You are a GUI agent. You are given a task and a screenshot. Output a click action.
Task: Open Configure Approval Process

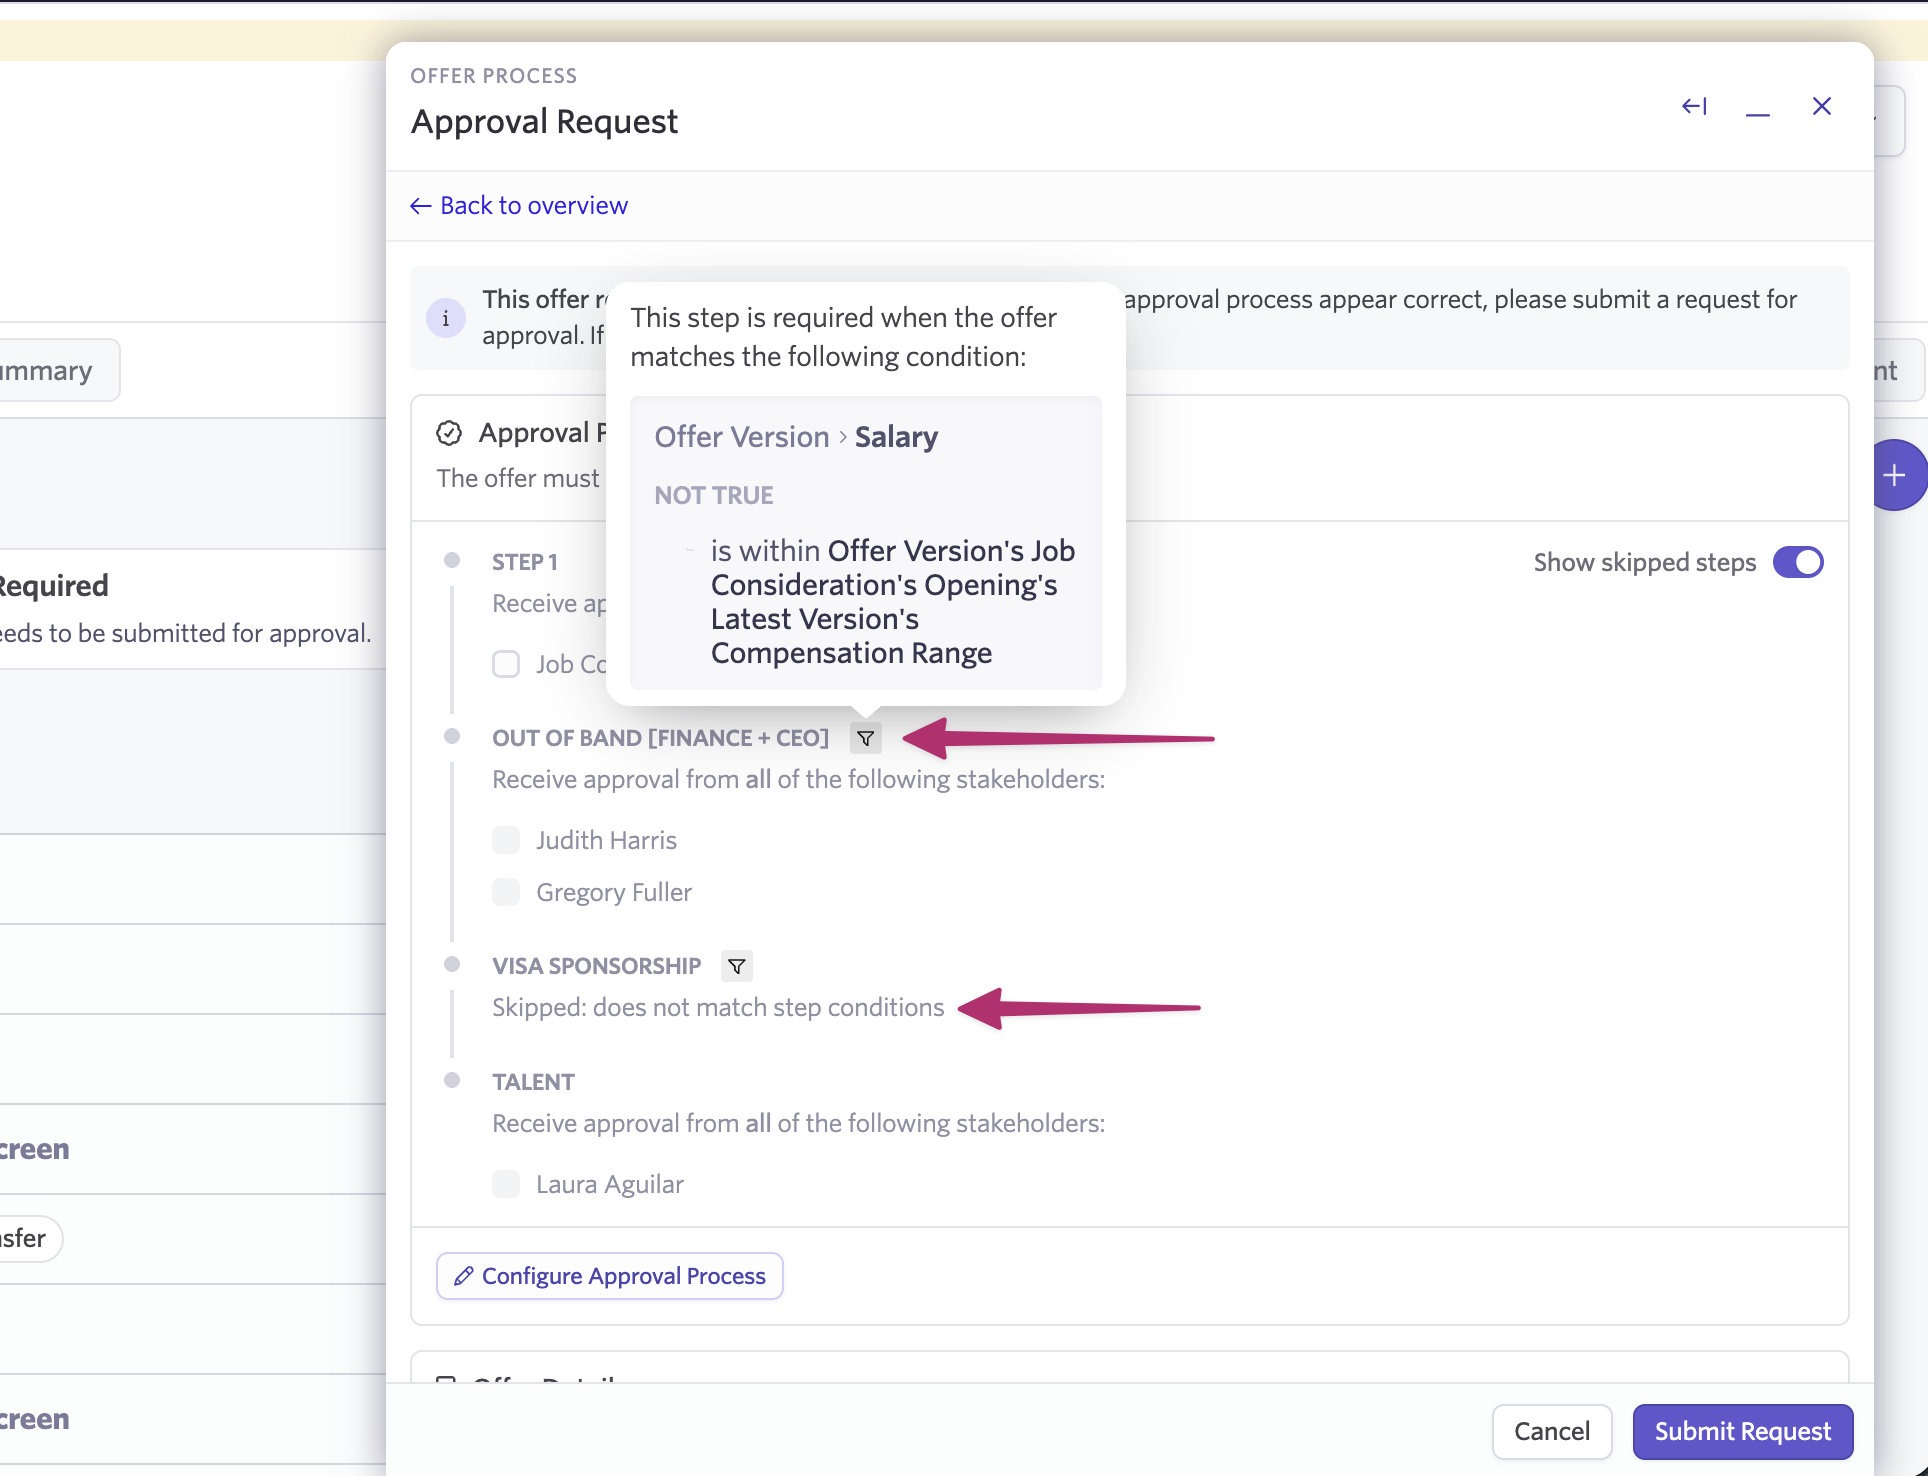coord(610,1276)
